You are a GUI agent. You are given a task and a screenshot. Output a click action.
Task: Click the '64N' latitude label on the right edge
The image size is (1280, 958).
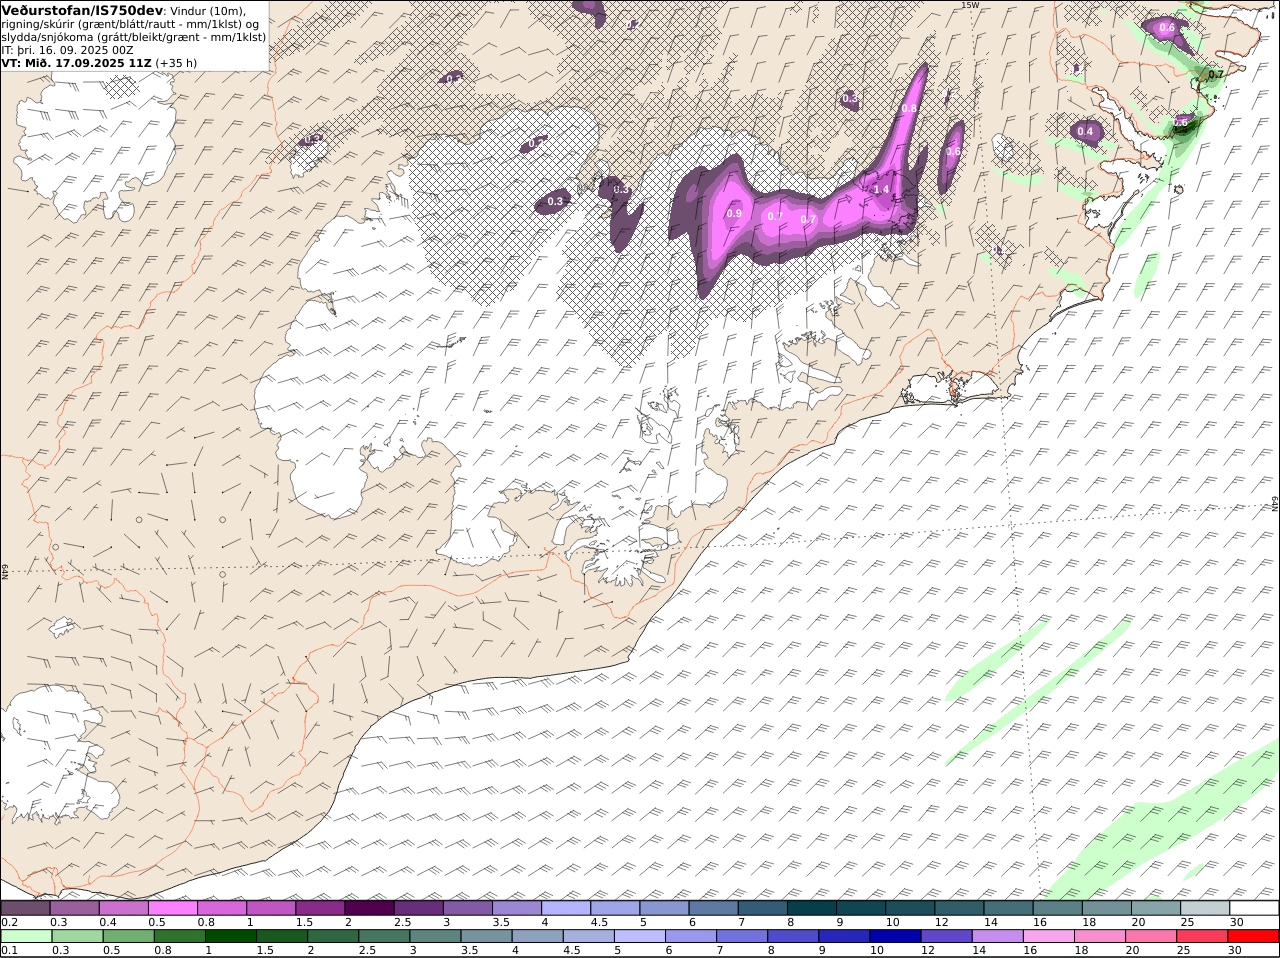1275,502
